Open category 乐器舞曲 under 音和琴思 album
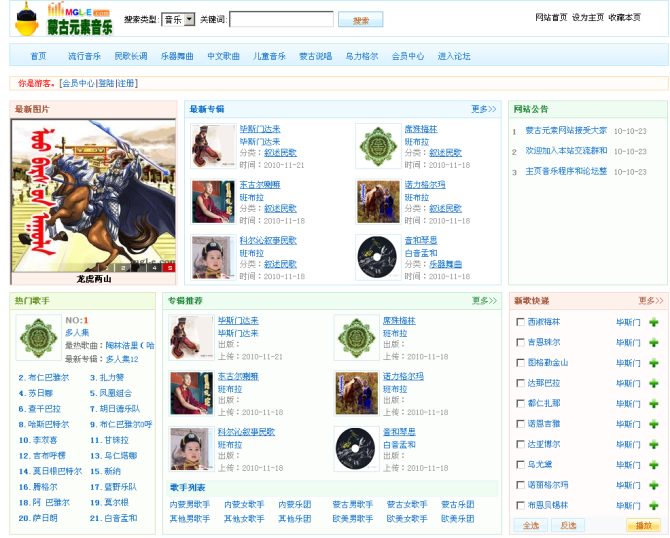Screen dimensions: 670x538 [x=446, y=264]
